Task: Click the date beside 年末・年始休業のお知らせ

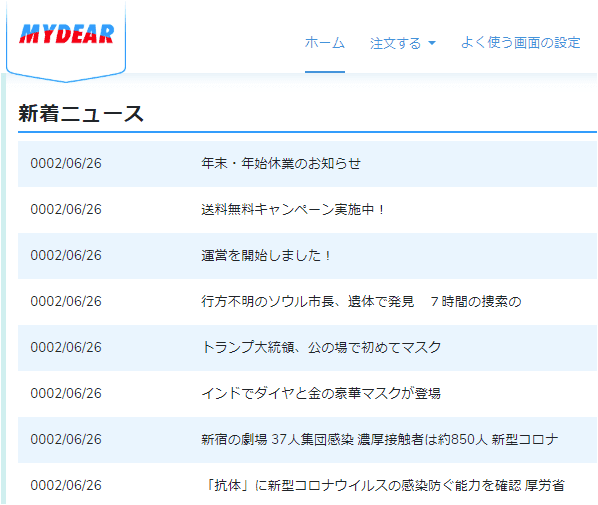Action: tap(66, 163)
